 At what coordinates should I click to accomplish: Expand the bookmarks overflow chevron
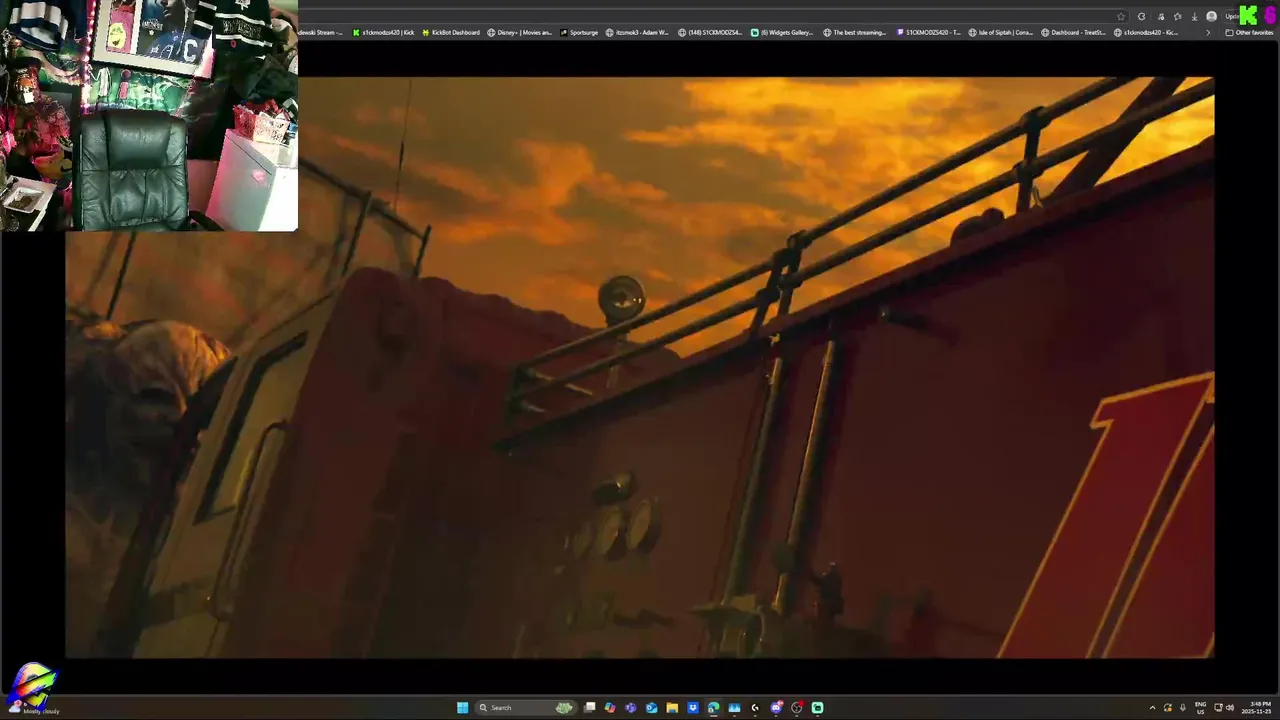click(x=1208, y=32)
